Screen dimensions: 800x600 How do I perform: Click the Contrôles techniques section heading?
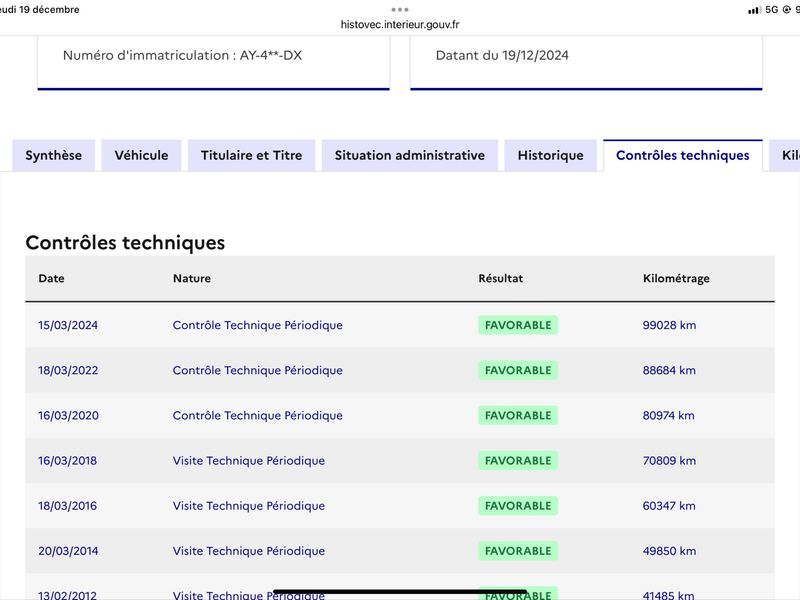click(x=125, y=243)
